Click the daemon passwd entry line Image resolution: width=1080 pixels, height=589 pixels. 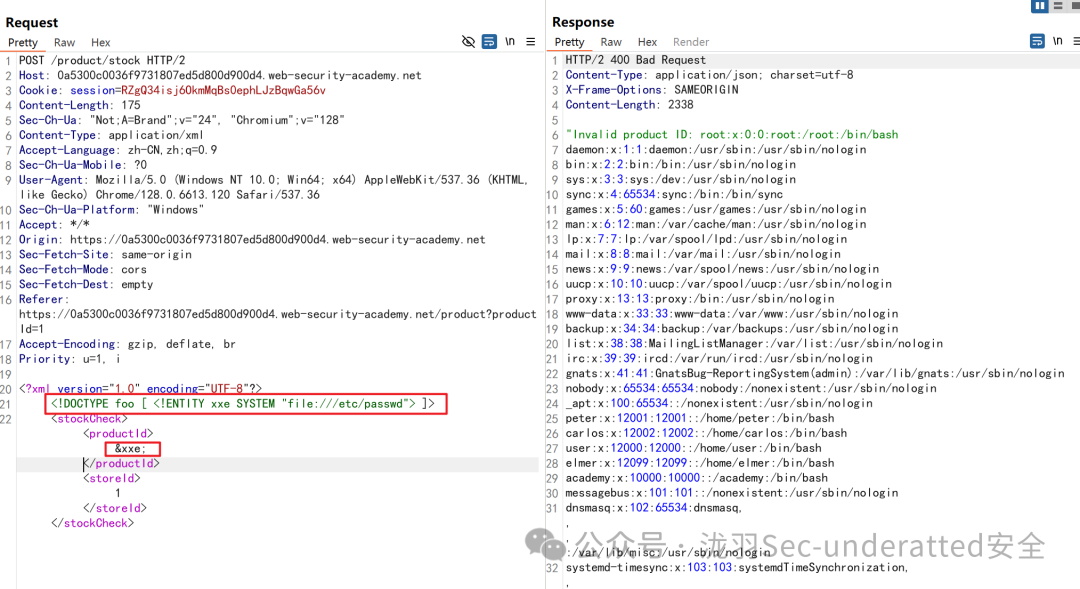point(716,150)
